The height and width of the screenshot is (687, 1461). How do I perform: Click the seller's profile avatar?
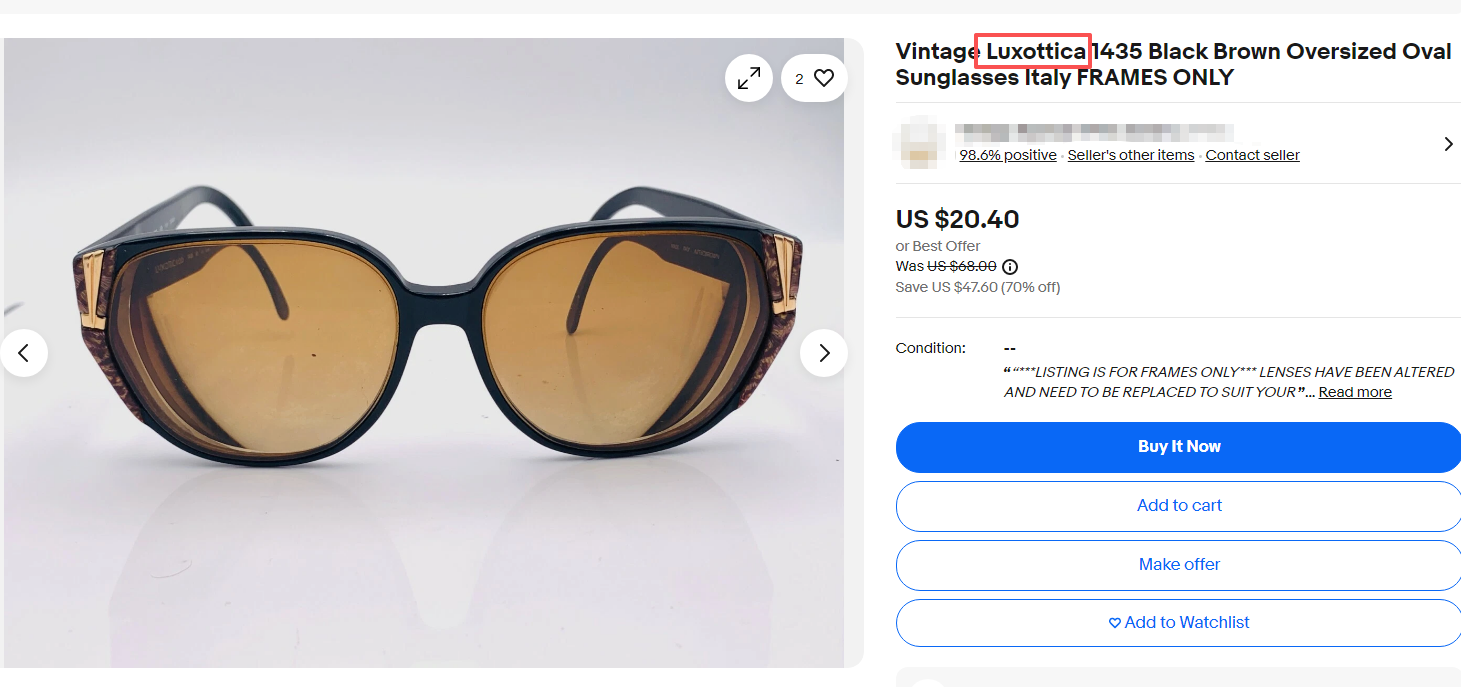click(x=919, y=142)
